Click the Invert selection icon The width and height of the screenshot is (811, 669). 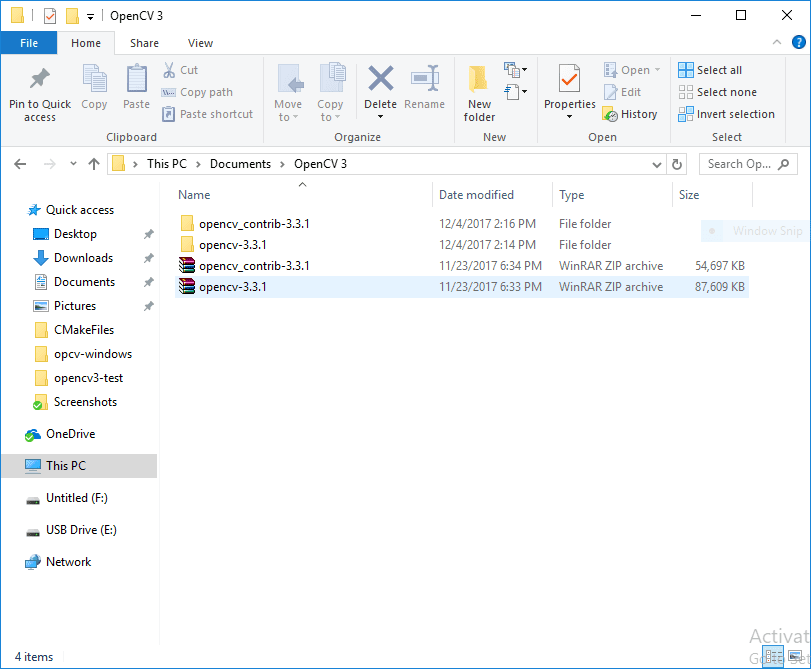[686, 114]
